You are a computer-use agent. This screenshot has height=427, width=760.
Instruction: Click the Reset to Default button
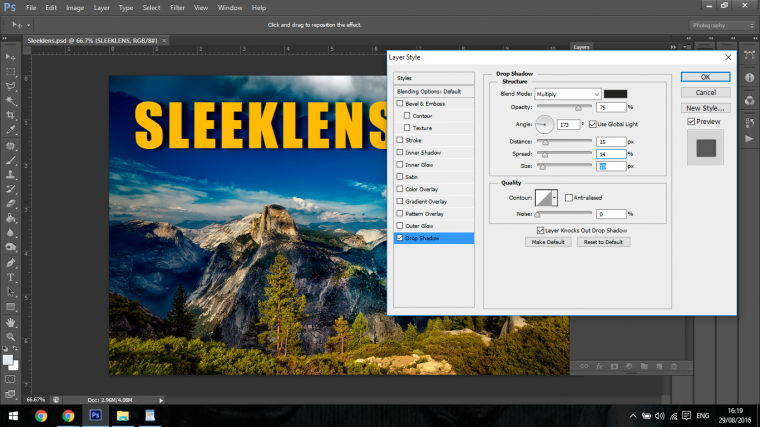coord(603,242)
